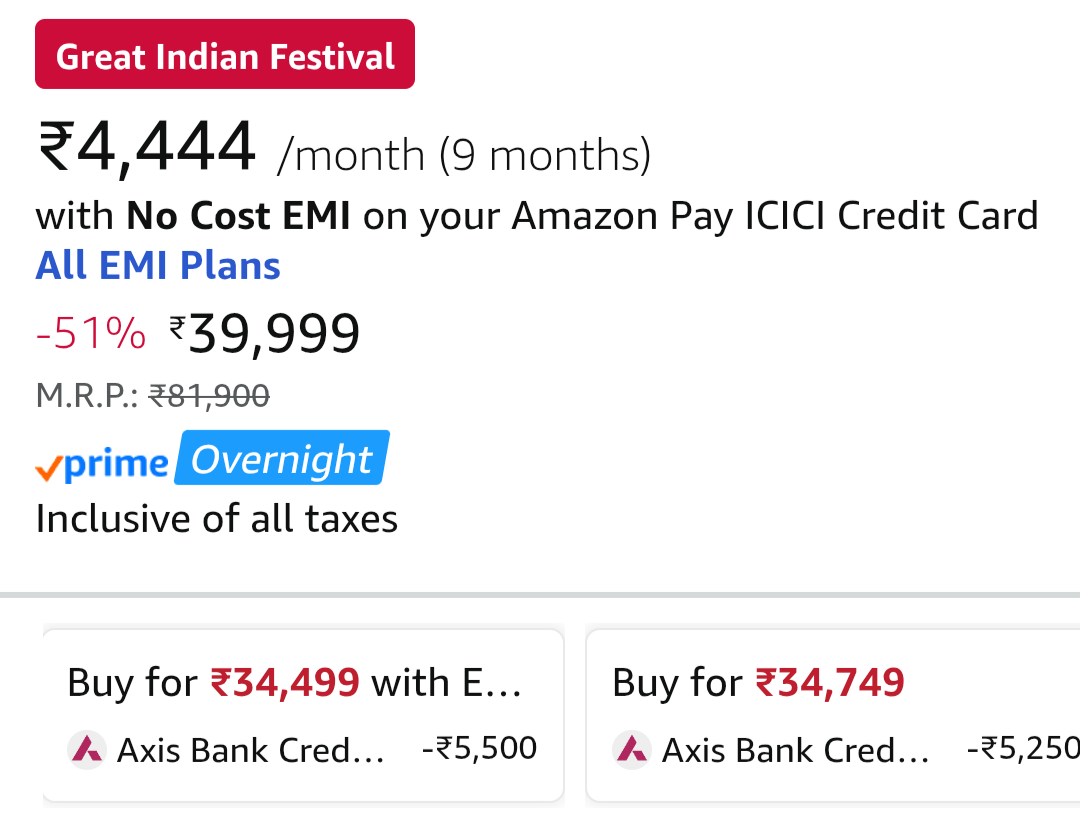The image size is (1080, 818).
Task: Click the Prime logo
Action: [114, 463]
